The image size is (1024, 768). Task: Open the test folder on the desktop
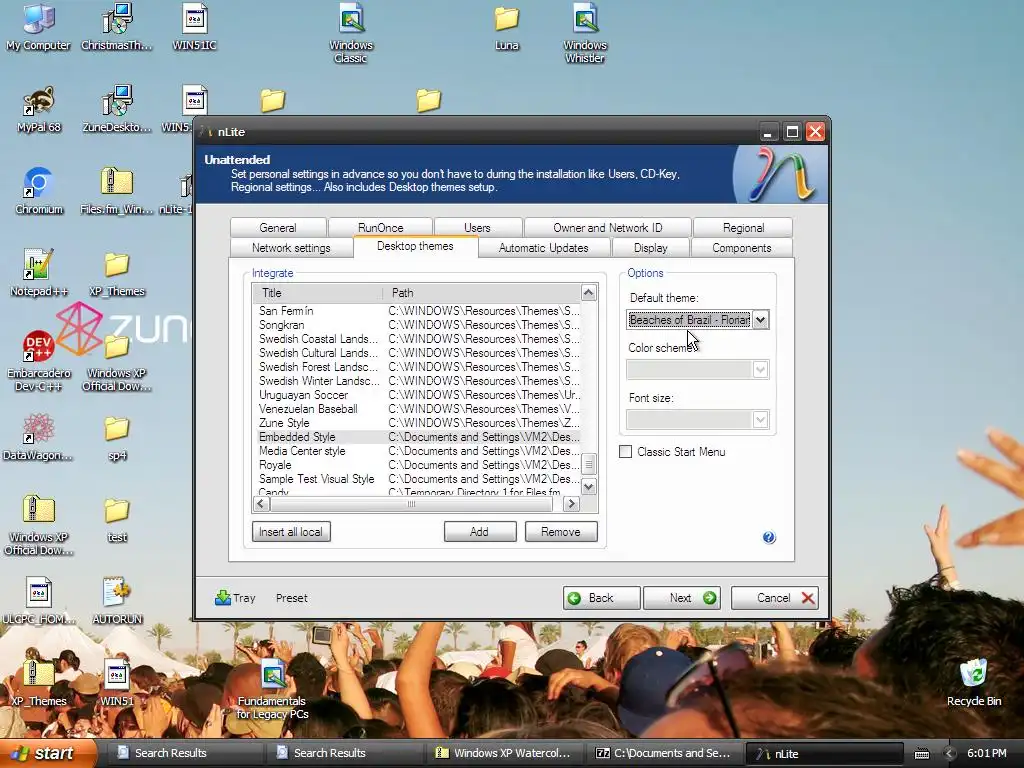117,520
